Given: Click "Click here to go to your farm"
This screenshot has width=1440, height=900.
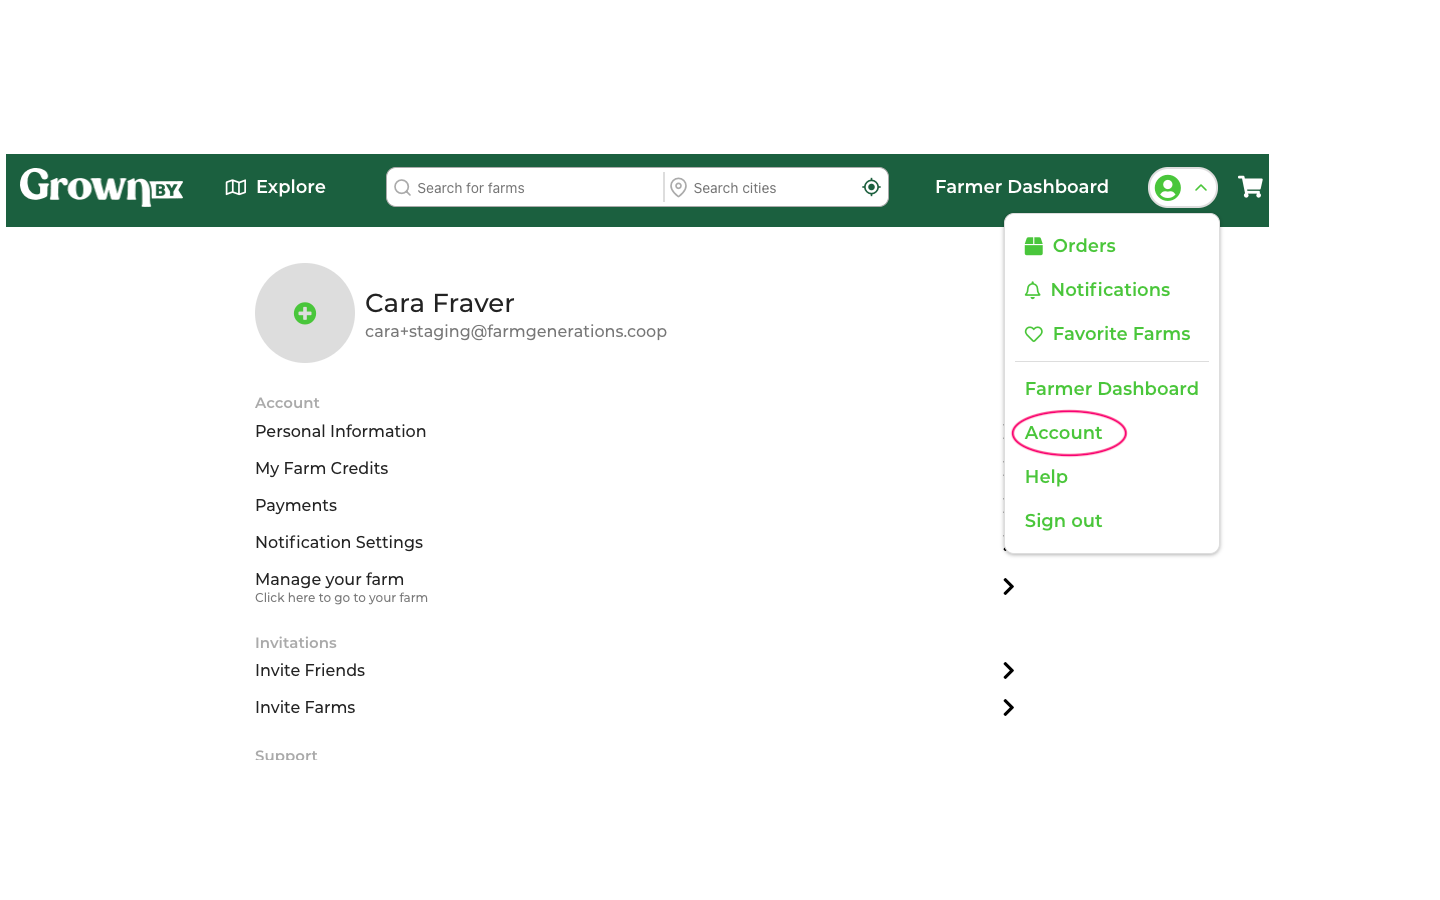Looking at the screenshot, I should coord(341,598).
